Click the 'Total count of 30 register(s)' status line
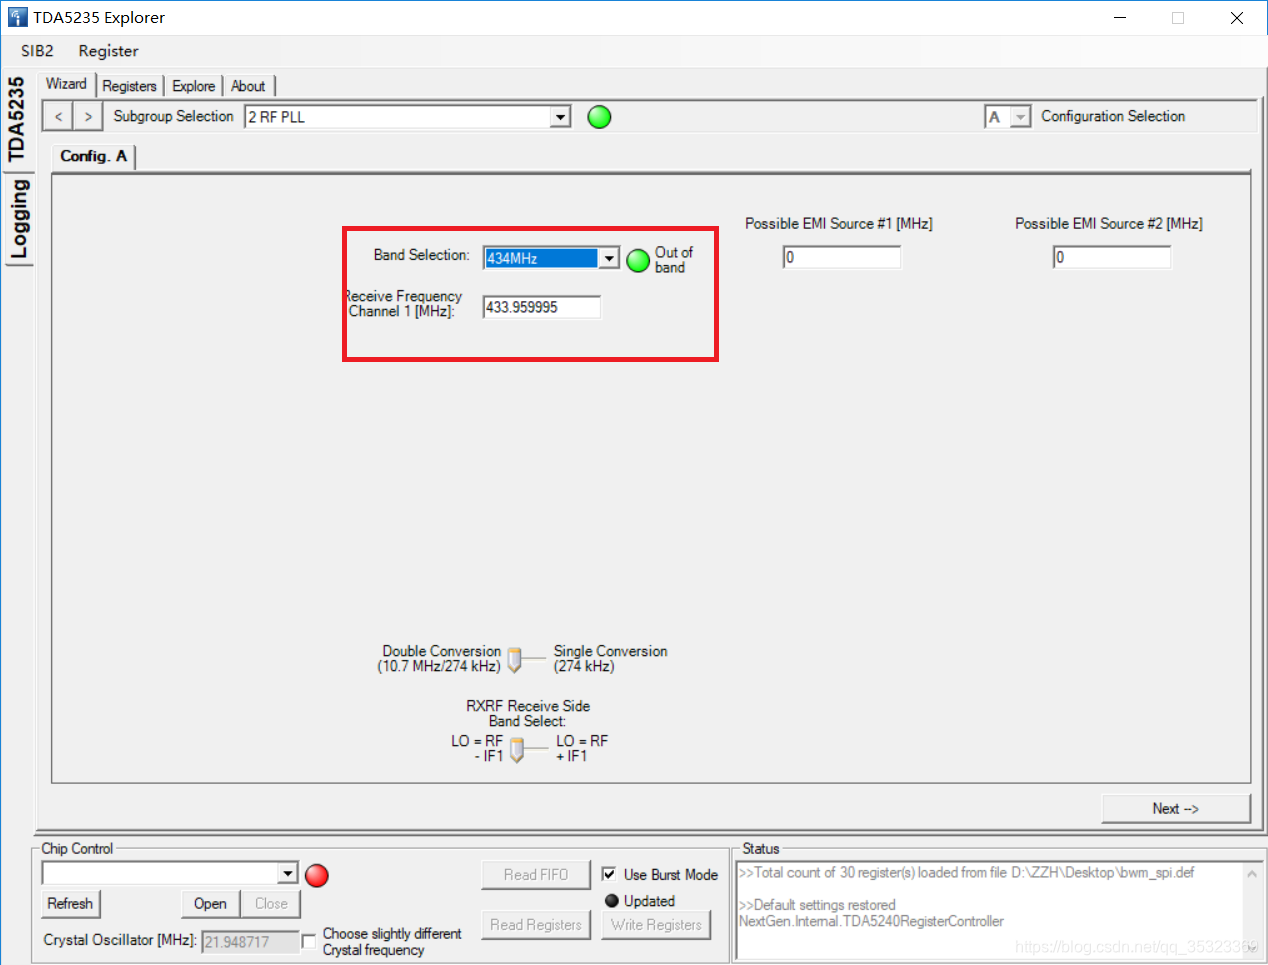The width and height of the screenshot is (1268, 965). (x=966, y=873)
